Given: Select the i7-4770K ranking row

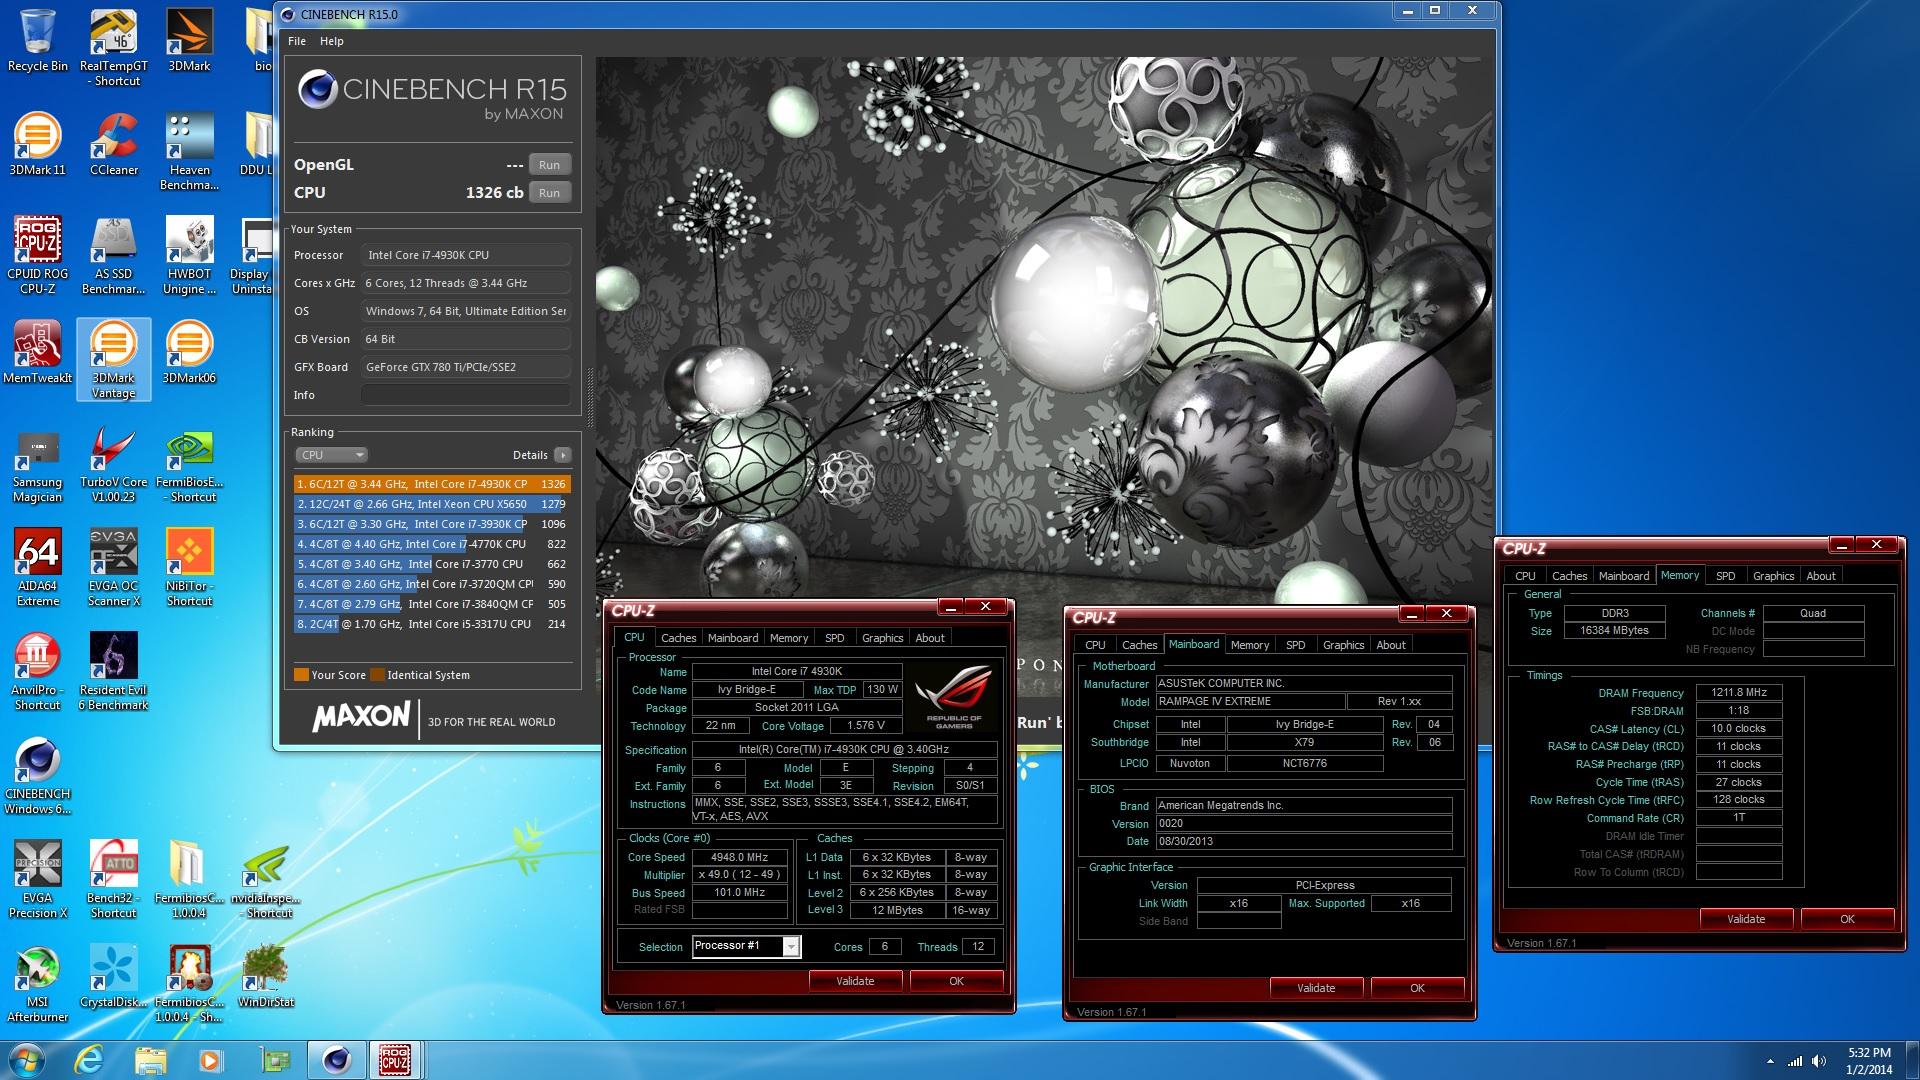Looking at the screenshot, I should (x=431, y=544).
